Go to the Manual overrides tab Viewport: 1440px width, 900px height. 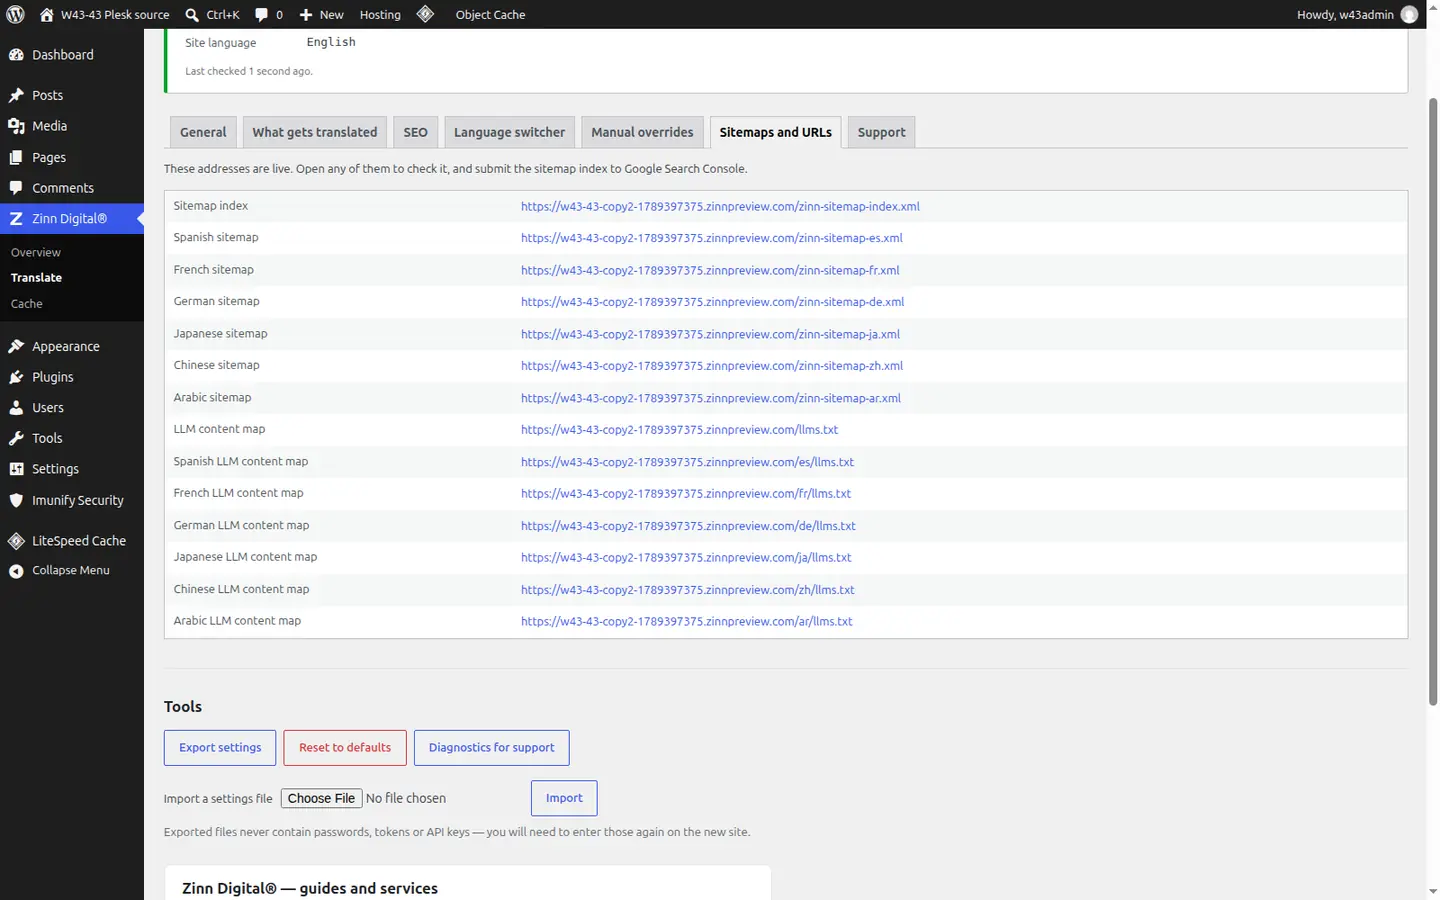pos(642,132)
